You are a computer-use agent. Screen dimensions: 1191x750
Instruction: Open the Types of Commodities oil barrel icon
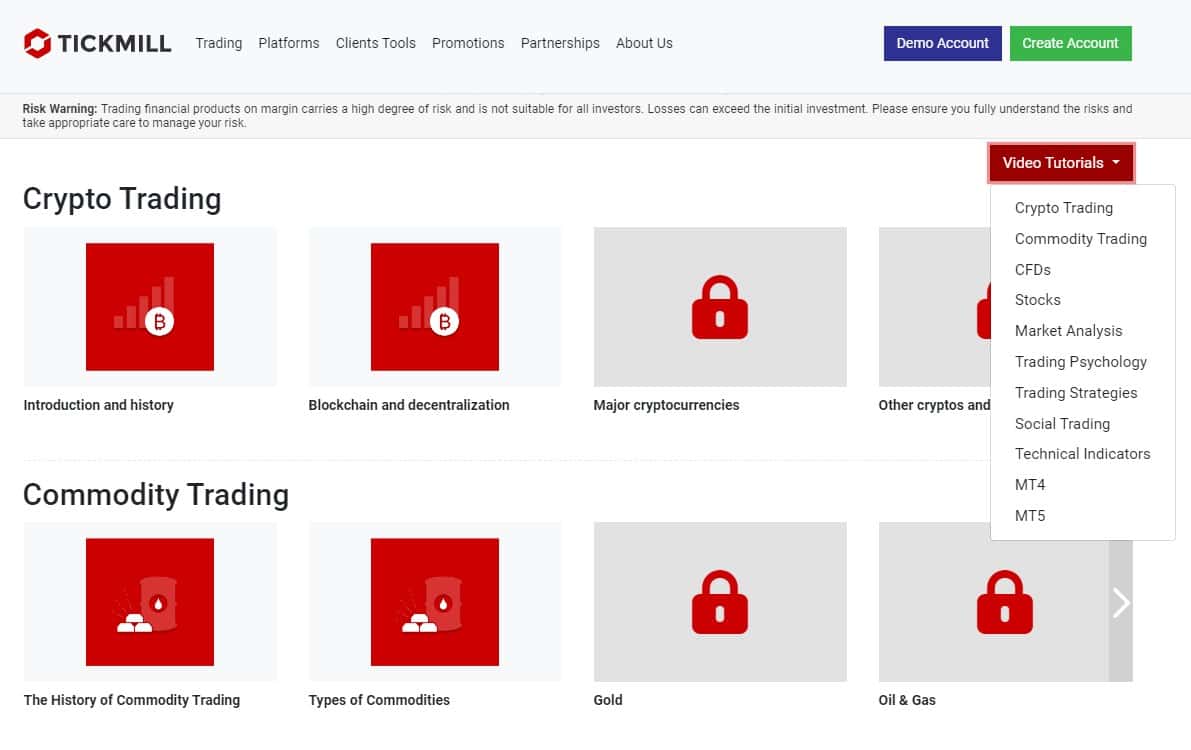point(434,602)
